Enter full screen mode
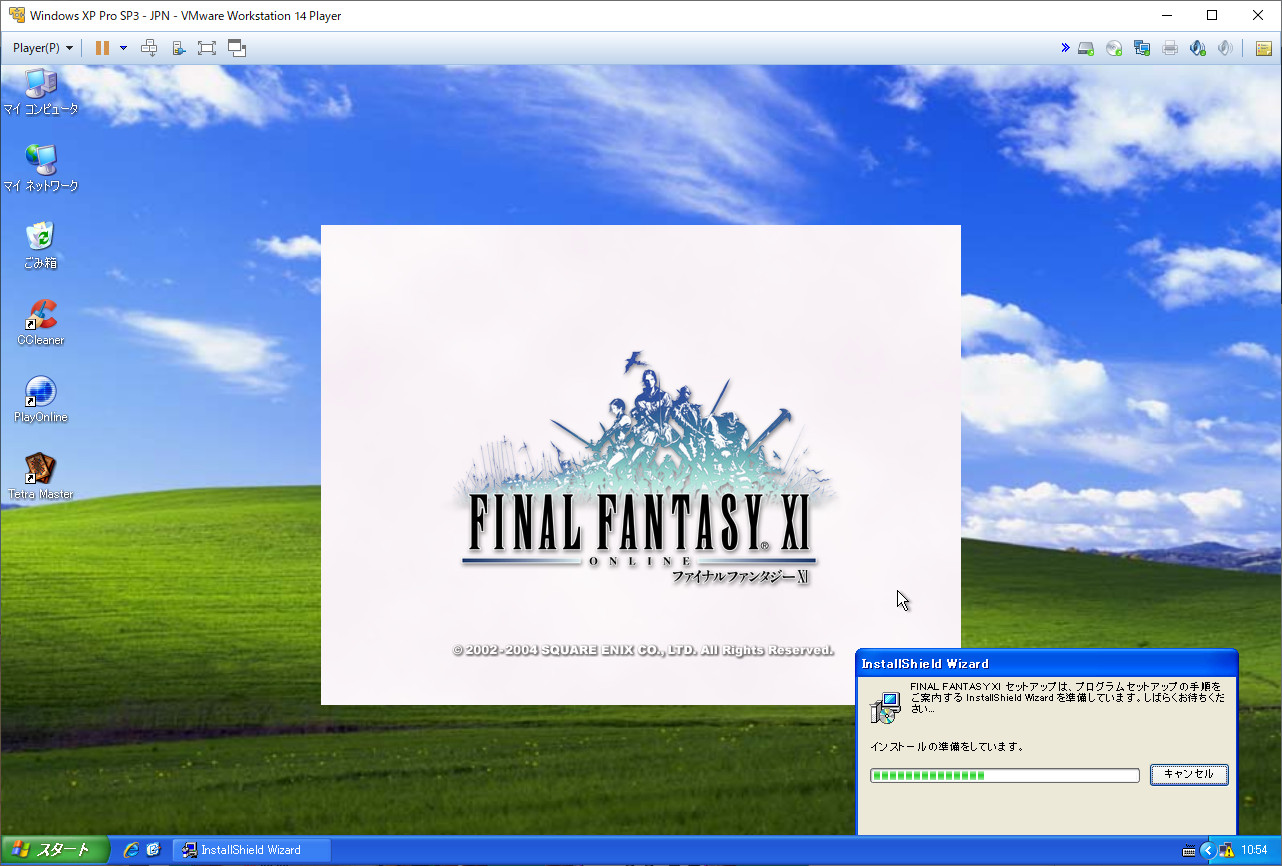The image size is (1282, 866). pyautogui.click(x=207, y=48)
